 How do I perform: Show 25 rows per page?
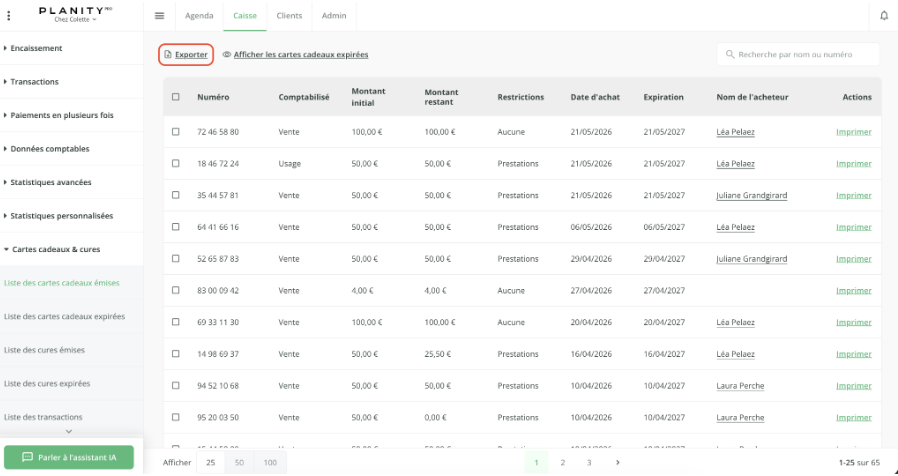click(211, 462)
